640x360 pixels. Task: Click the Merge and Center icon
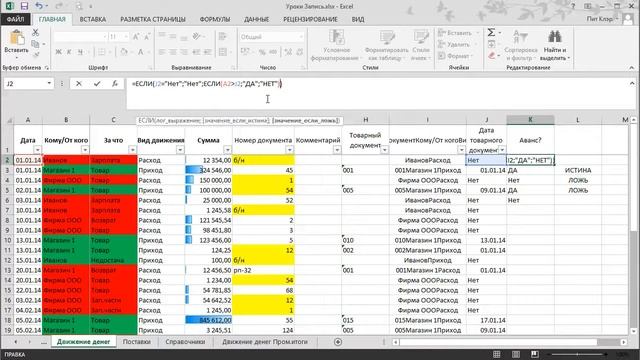tap(223, 52)
